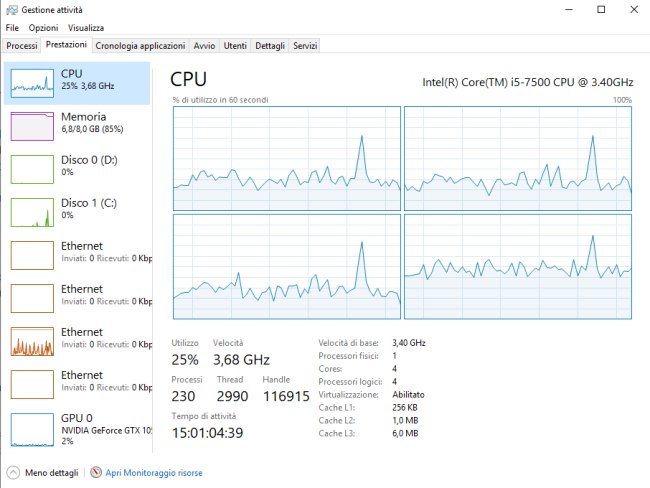Open the Visualizza menu

coord(86,28)
